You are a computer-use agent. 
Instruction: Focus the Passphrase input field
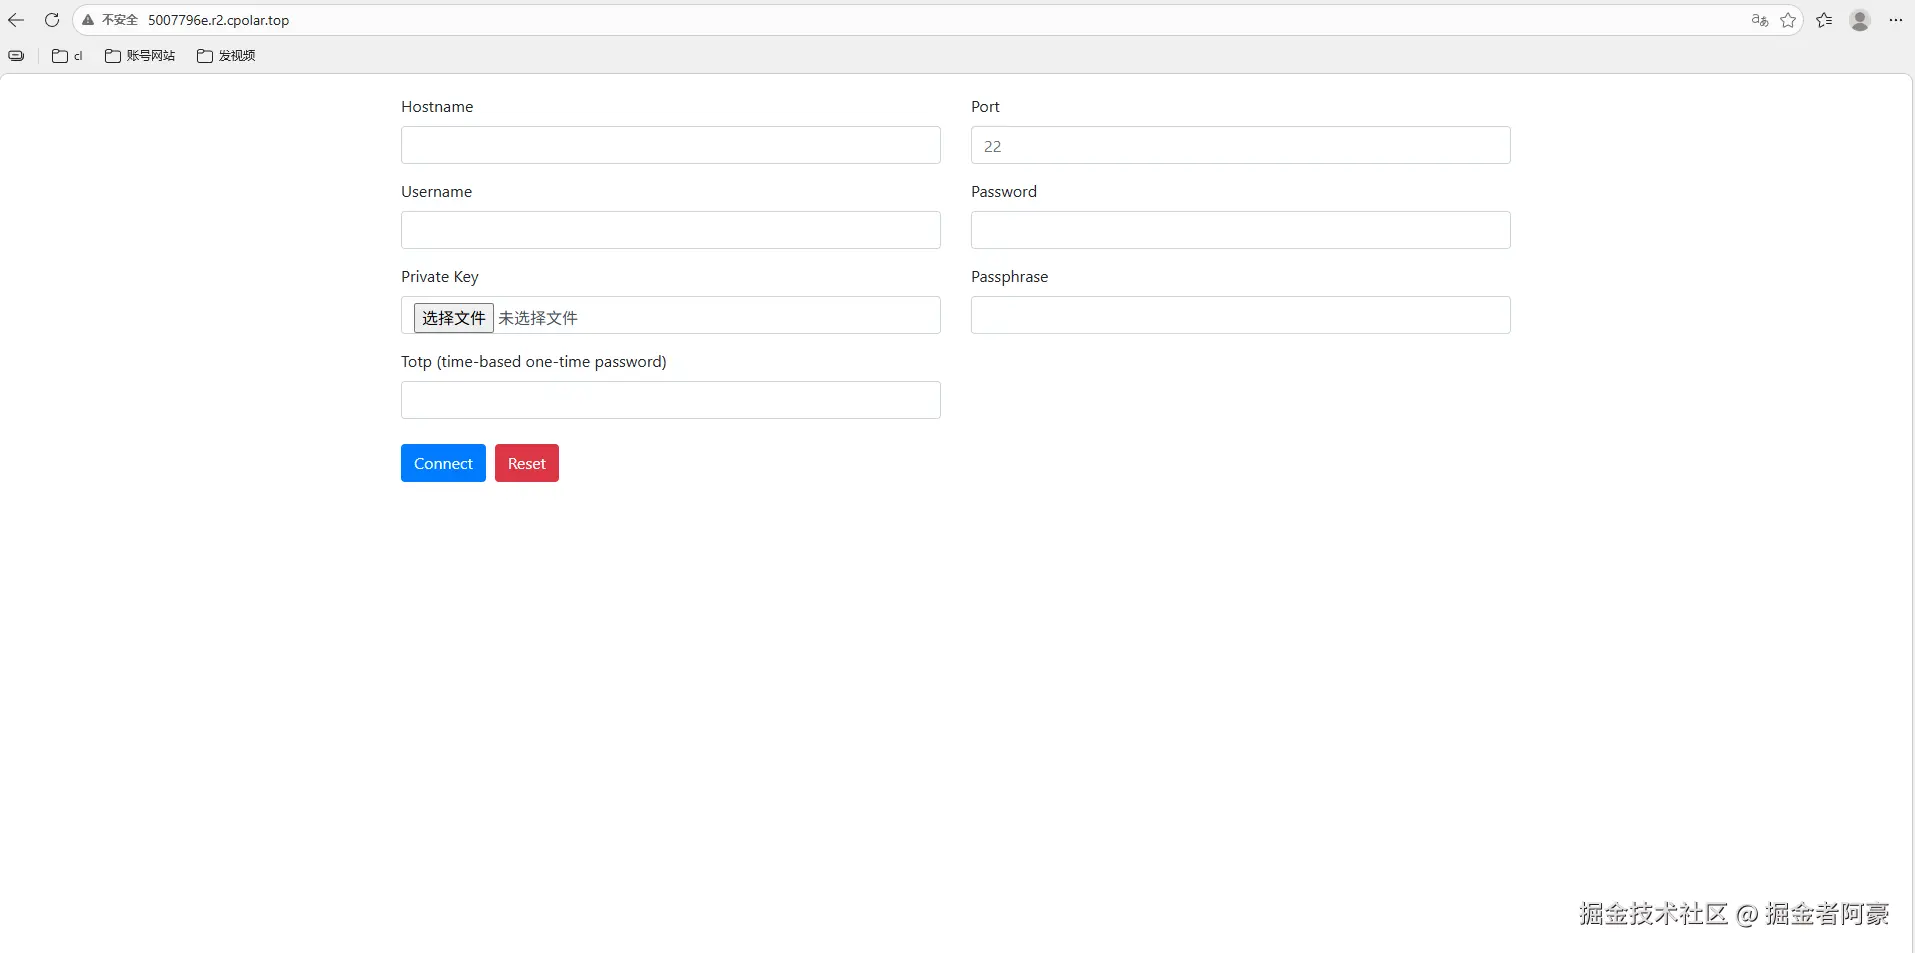tap(1241, 315)
